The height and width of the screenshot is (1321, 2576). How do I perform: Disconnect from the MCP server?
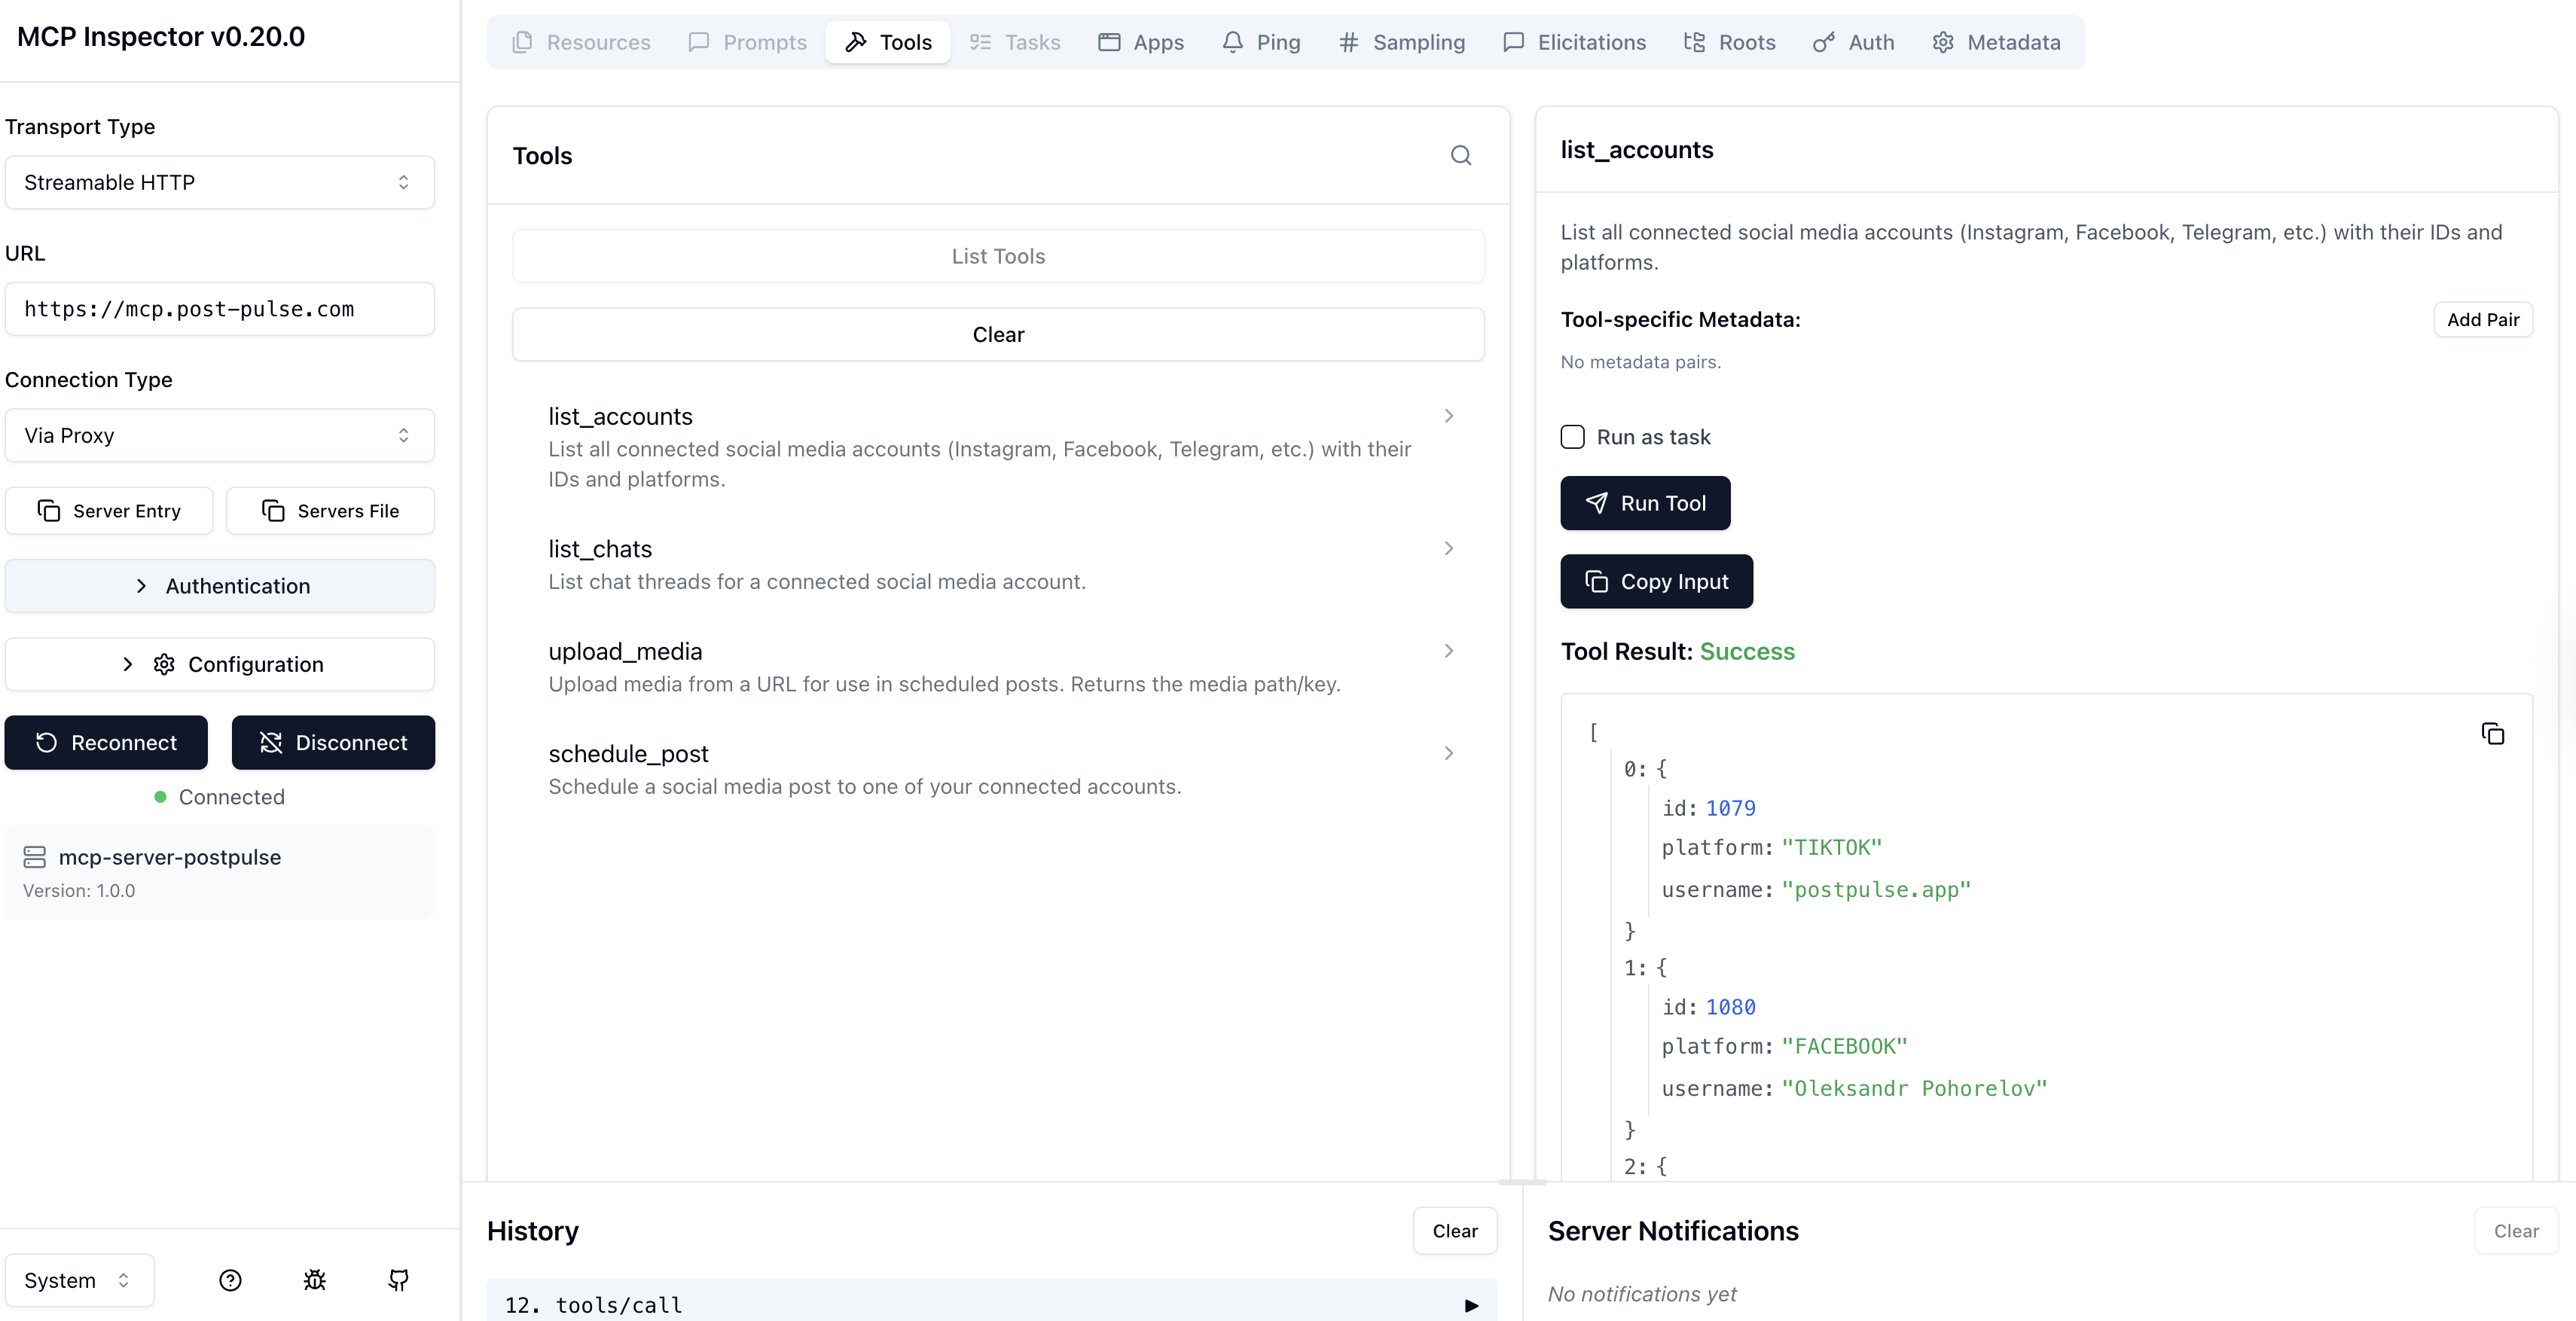(x=333, y=742)
